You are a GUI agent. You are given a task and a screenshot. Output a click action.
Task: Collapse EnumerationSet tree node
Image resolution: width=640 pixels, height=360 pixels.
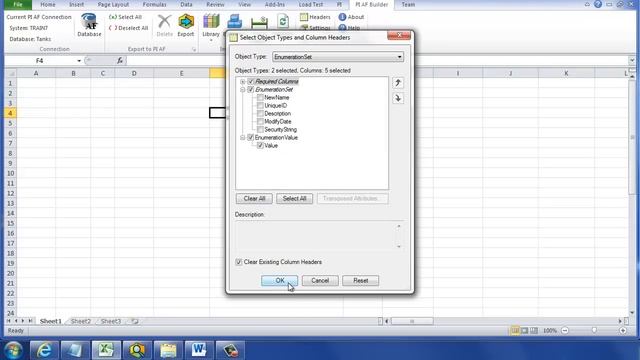[242, 89]
